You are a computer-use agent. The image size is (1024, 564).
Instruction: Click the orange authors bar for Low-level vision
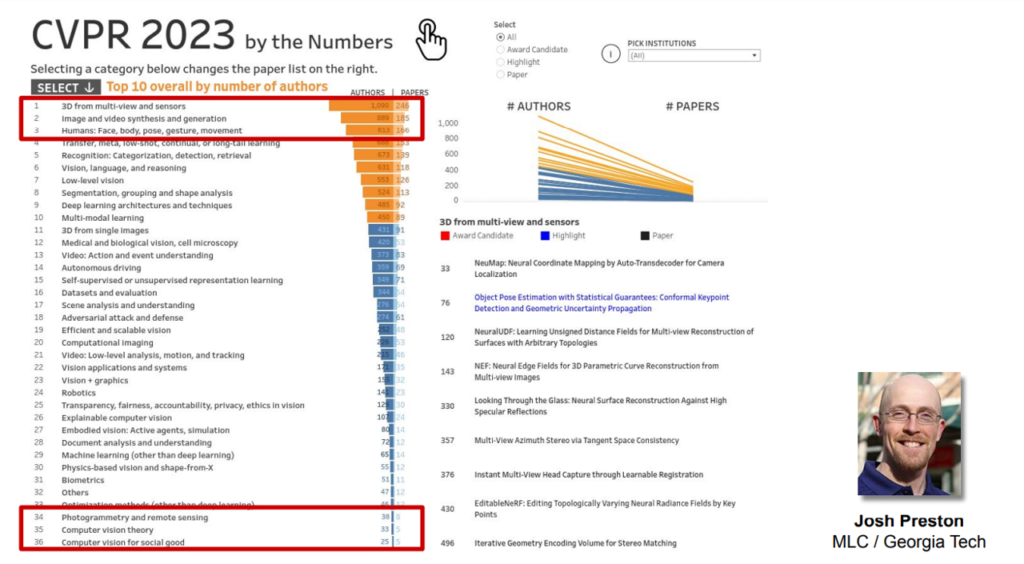pos(376,180)
